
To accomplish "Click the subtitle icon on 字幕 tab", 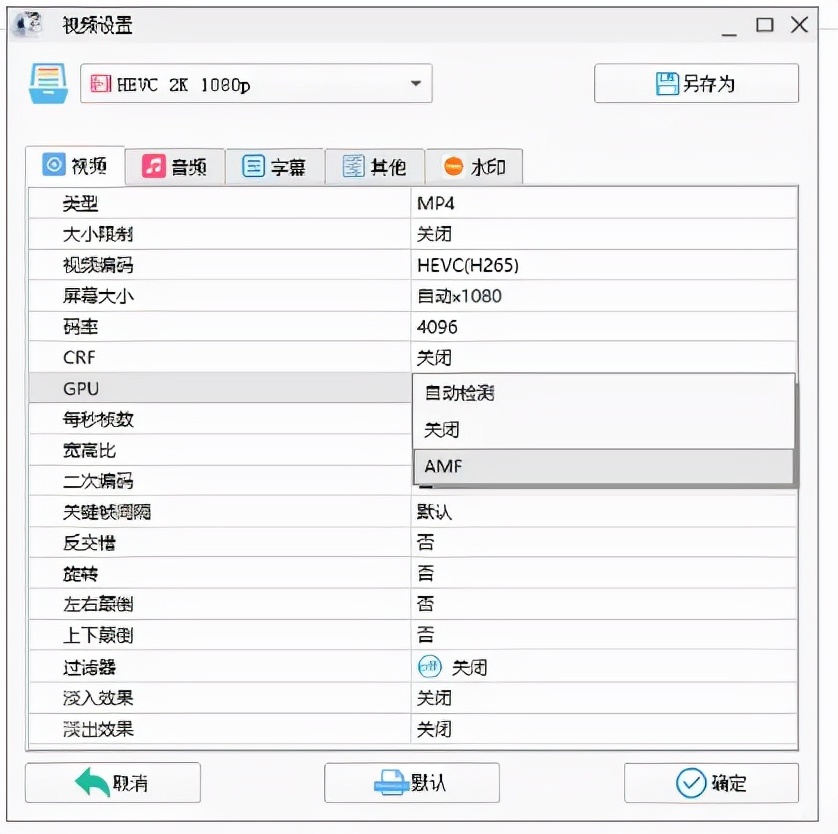I will pyautogui.click(x=253, y=166).
